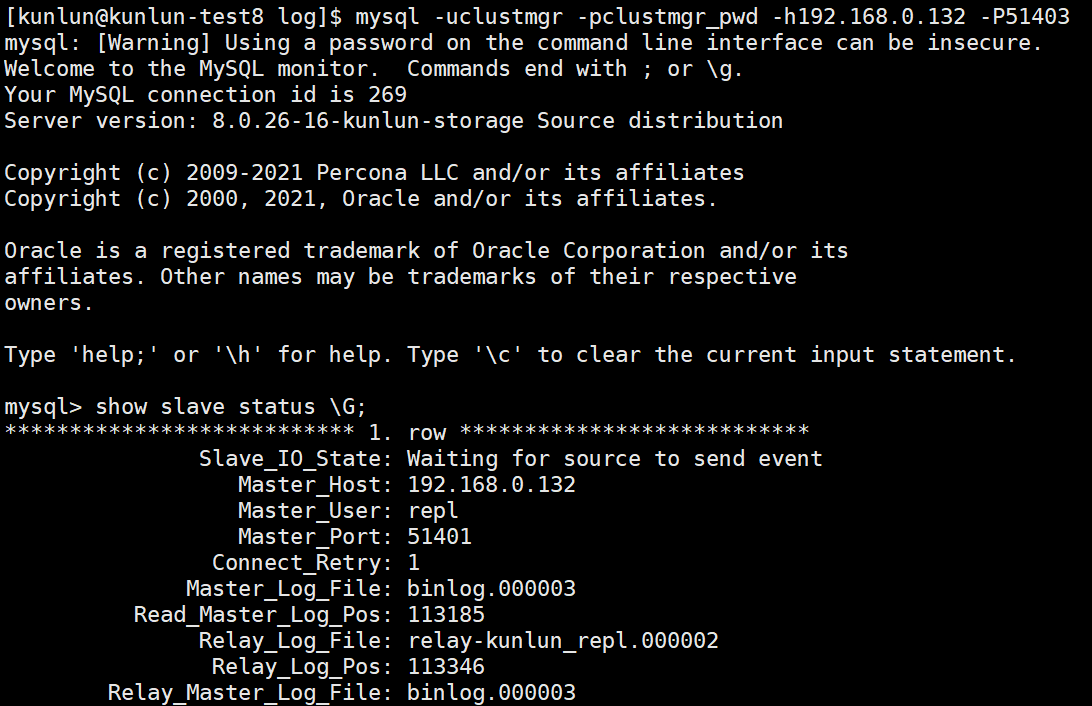Click the Master_User value repl
The height and width of the screenshot is (706, 1092).
(432, 511)
